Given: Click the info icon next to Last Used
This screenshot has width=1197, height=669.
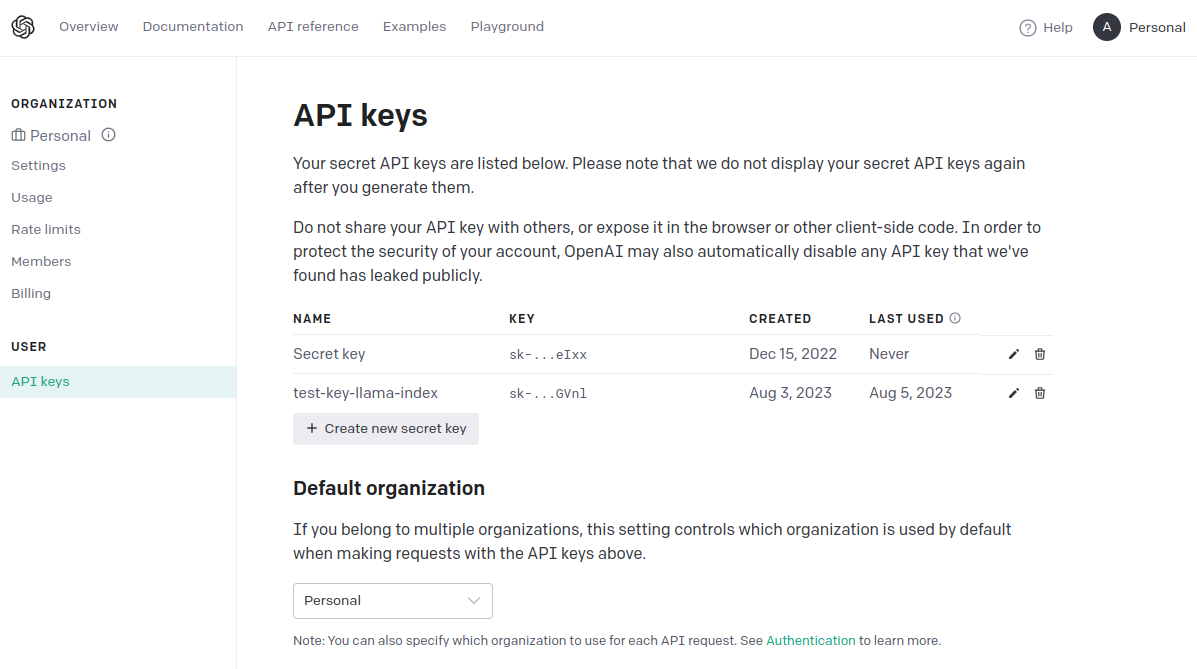Looking at the screenshot, I should point(955,318).
